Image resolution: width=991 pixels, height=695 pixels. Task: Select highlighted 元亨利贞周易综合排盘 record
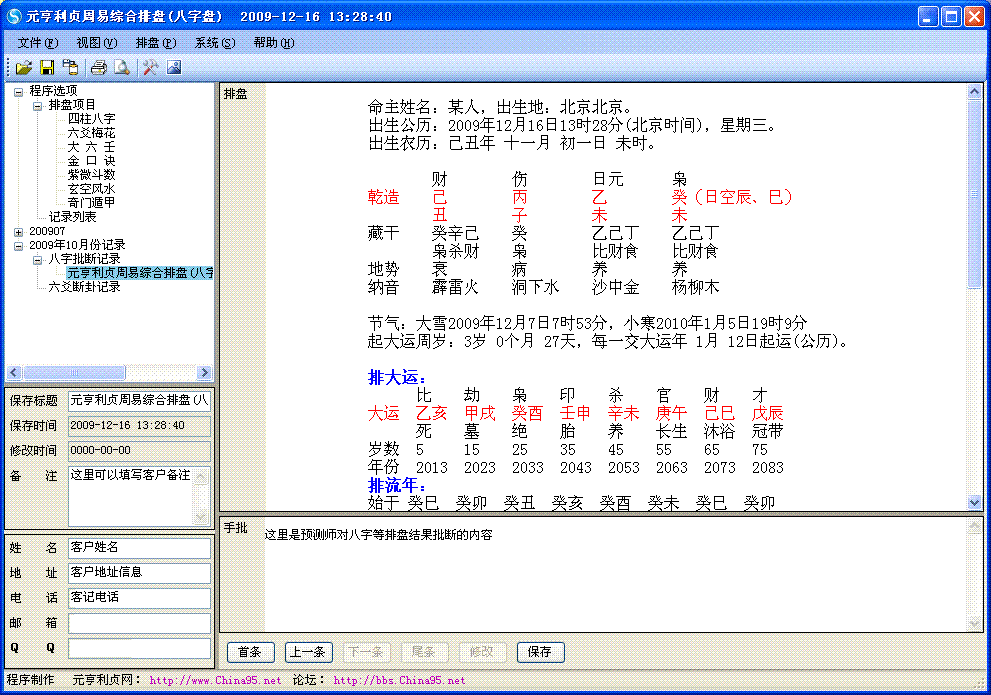(140, 273)
